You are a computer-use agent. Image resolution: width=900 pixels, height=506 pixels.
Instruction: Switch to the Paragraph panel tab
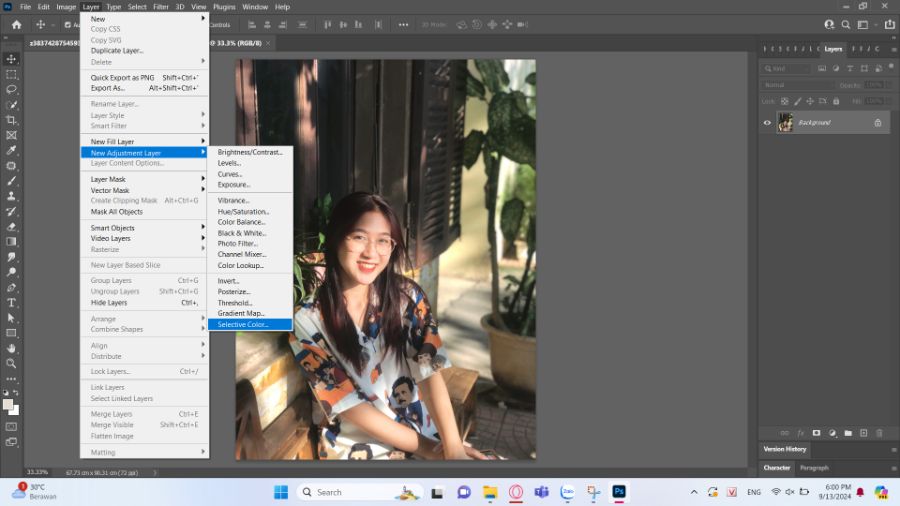coord(814,468)
